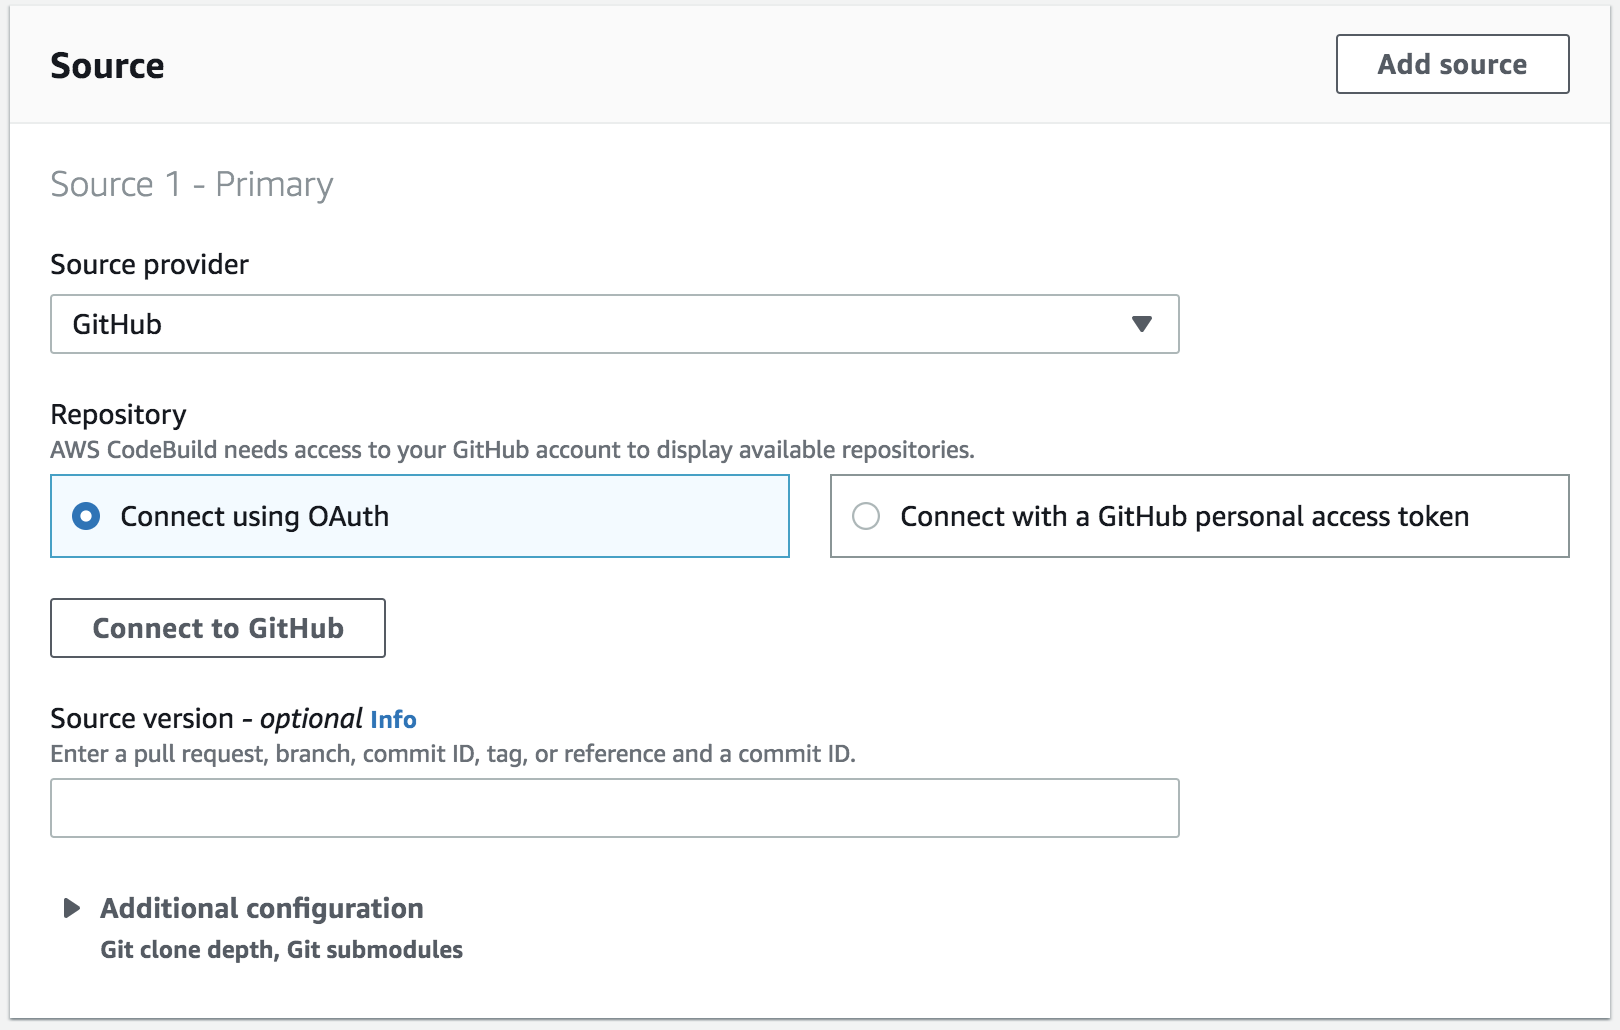Click the personal access token option label
Screen dimensions: 1620x1030
pos(1184,516)
